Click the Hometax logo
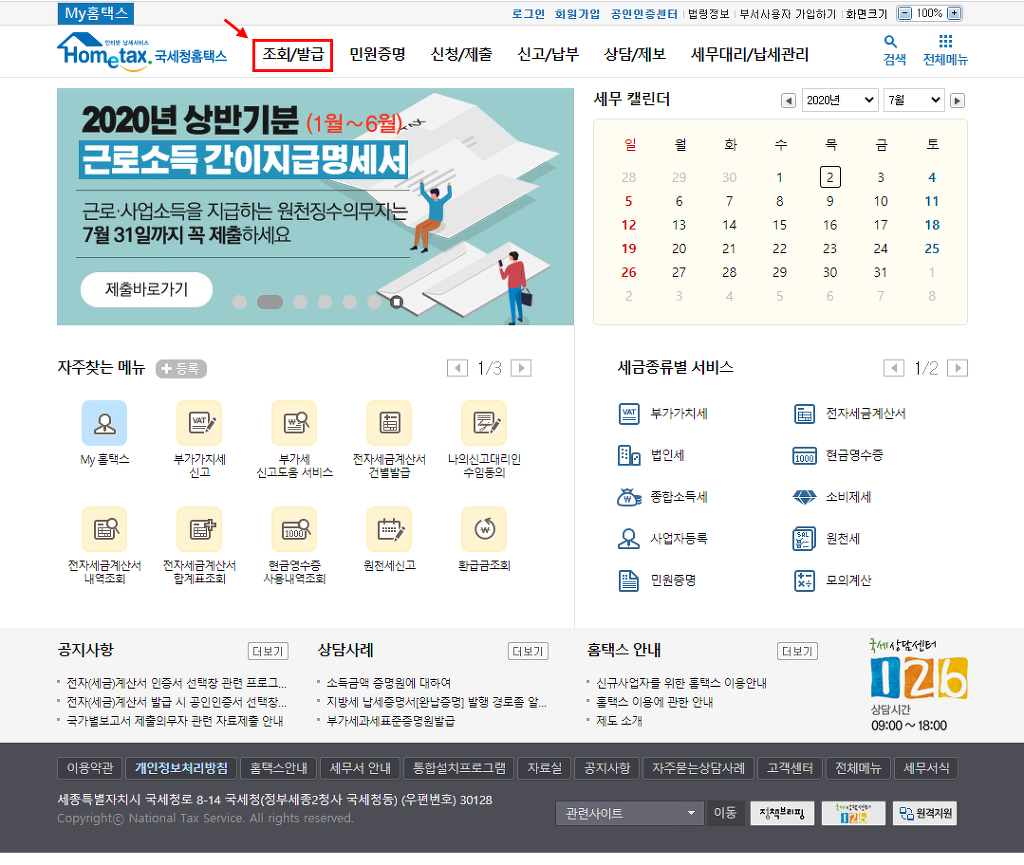 [142, 52]
